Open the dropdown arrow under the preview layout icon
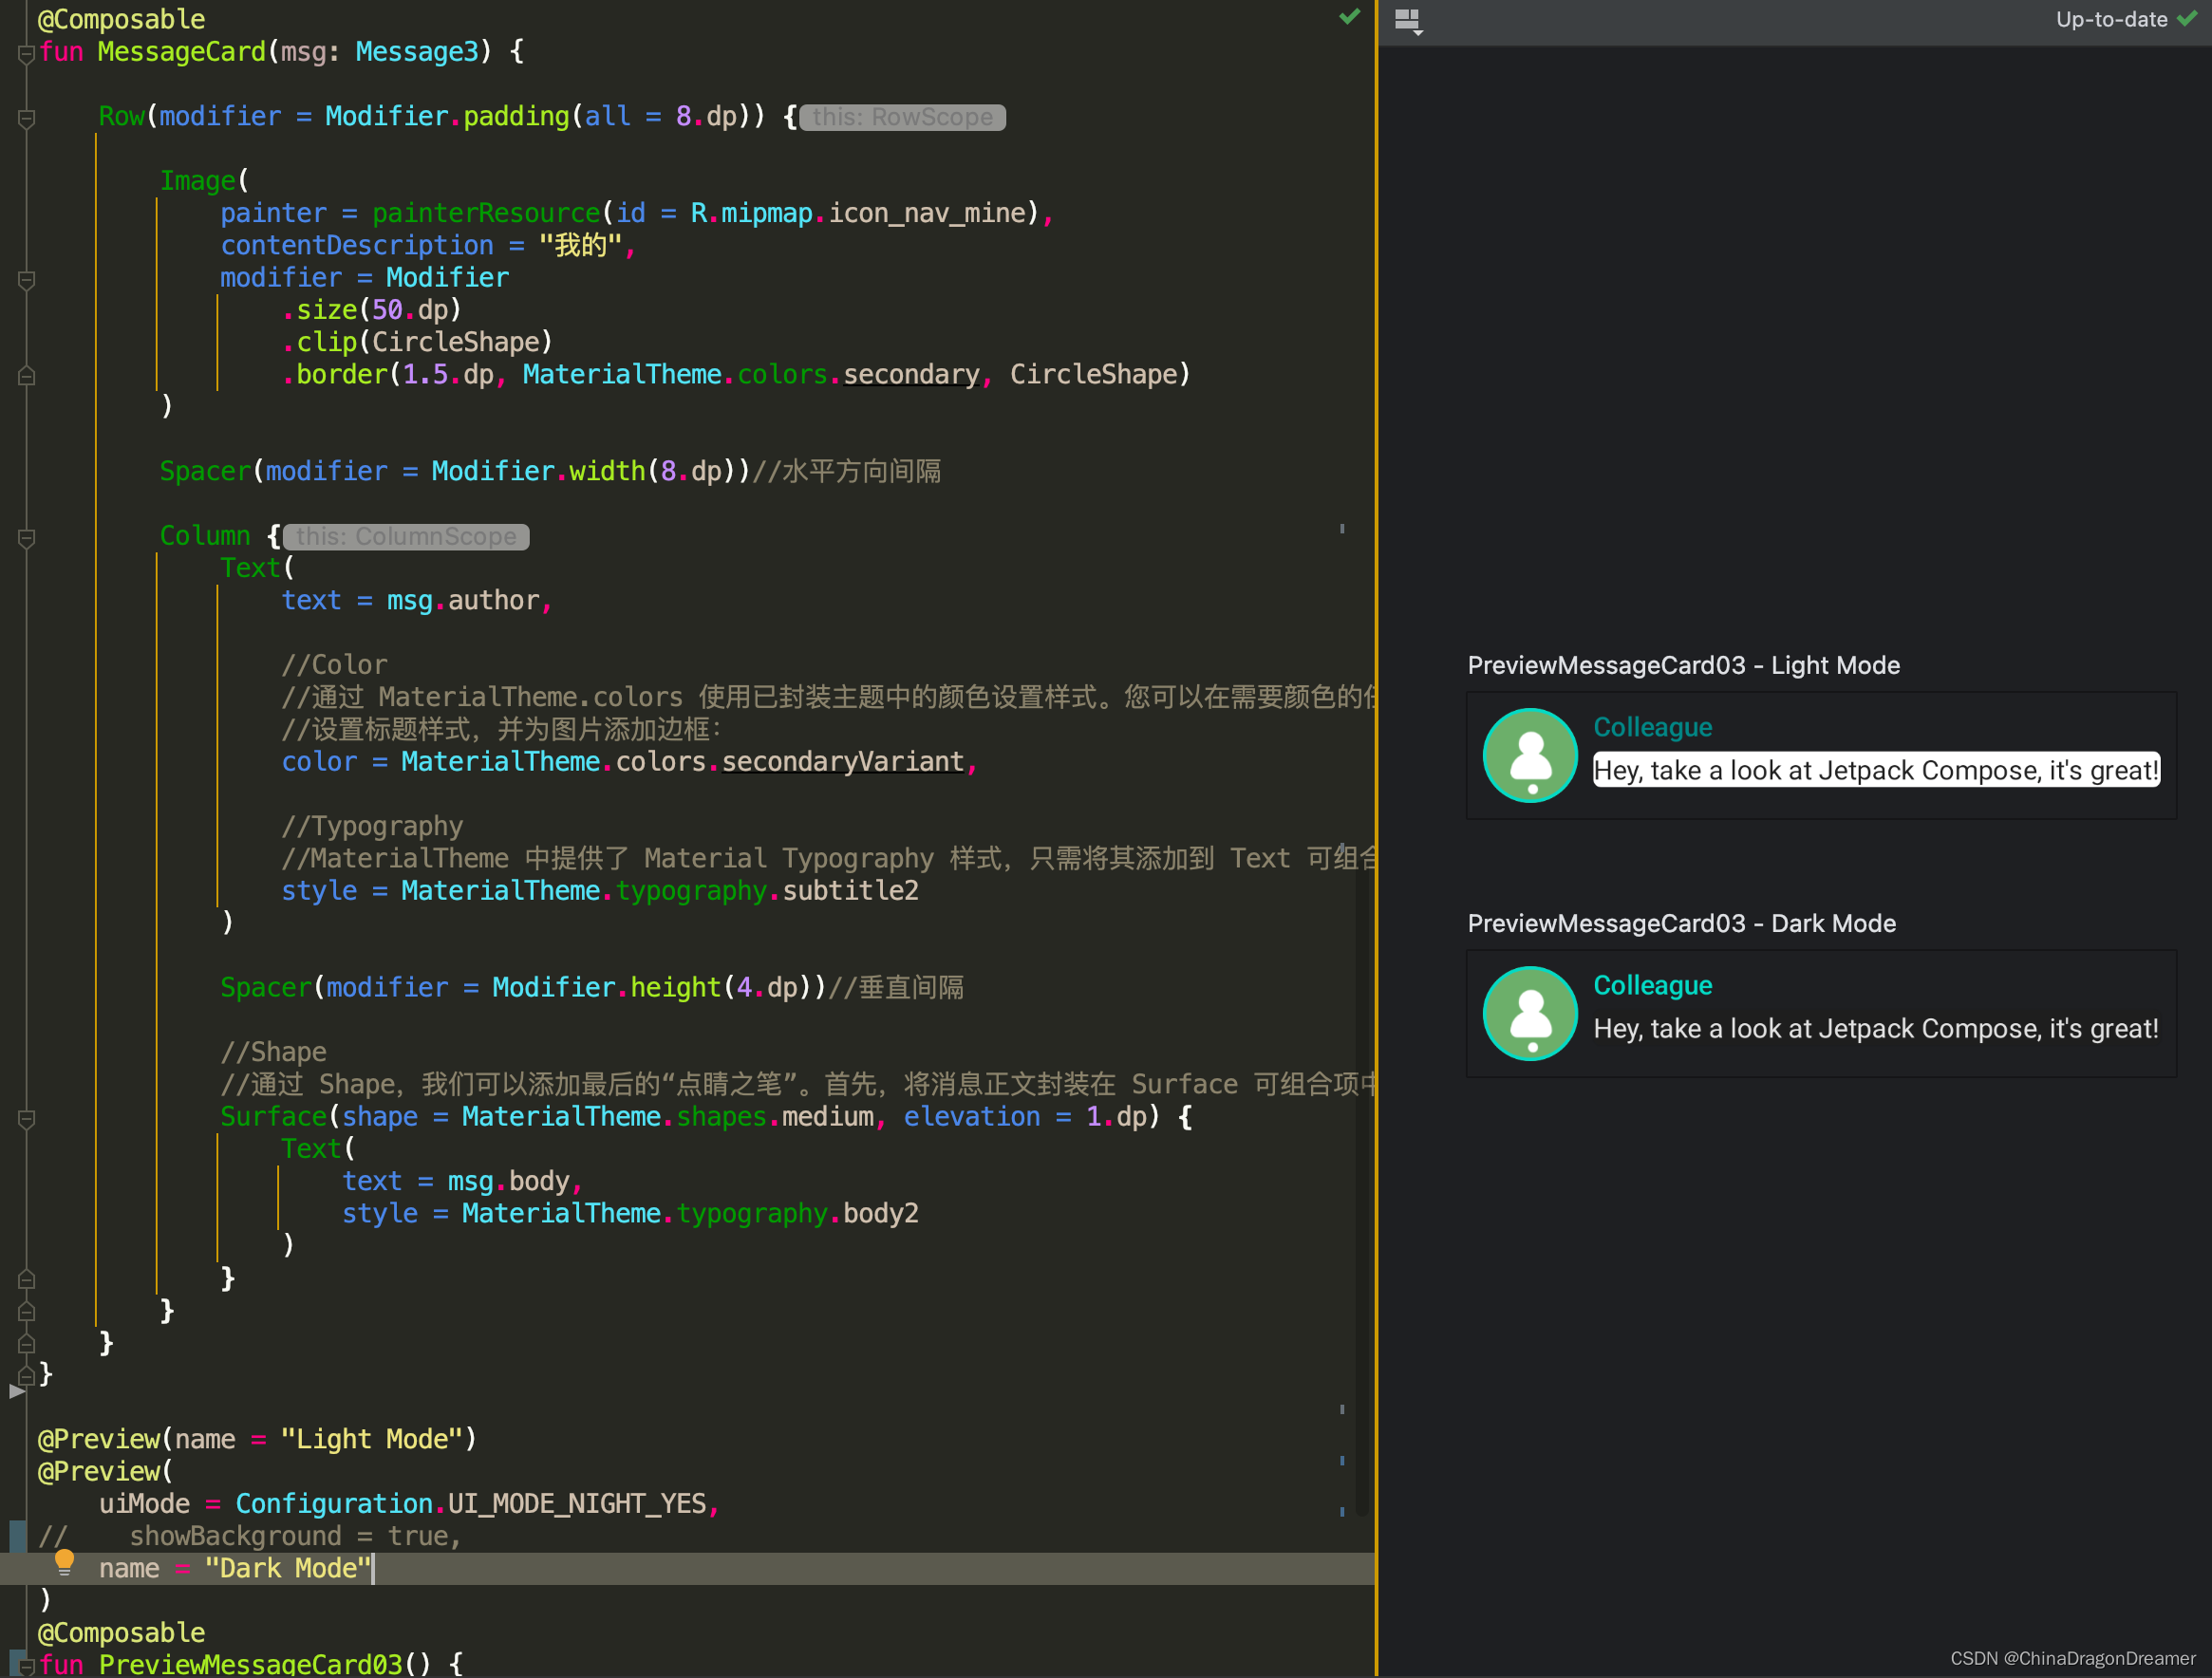The height and width of the screenshot is (1678, 2212). pos(1416,30)
